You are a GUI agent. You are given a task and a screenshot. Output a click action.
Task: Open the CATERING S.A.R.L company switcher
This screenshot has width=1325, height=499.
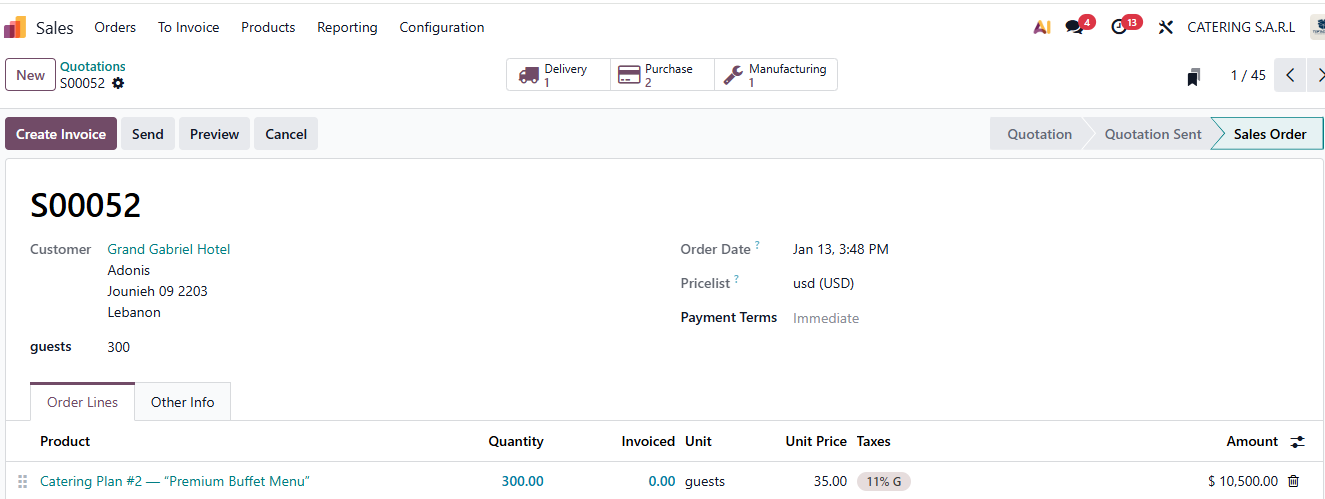[x=1240, y=27]
